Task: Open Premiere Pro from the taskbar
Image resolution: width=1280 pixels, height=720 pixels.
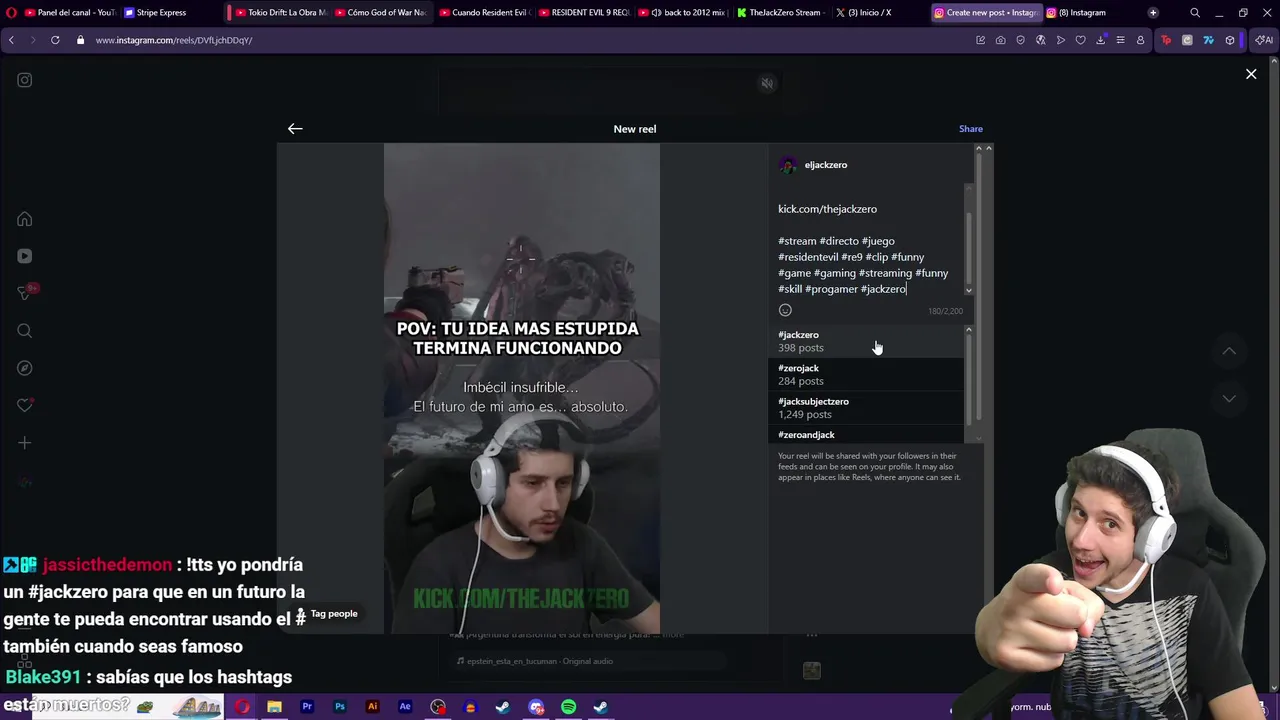Action: coord(307,707)
